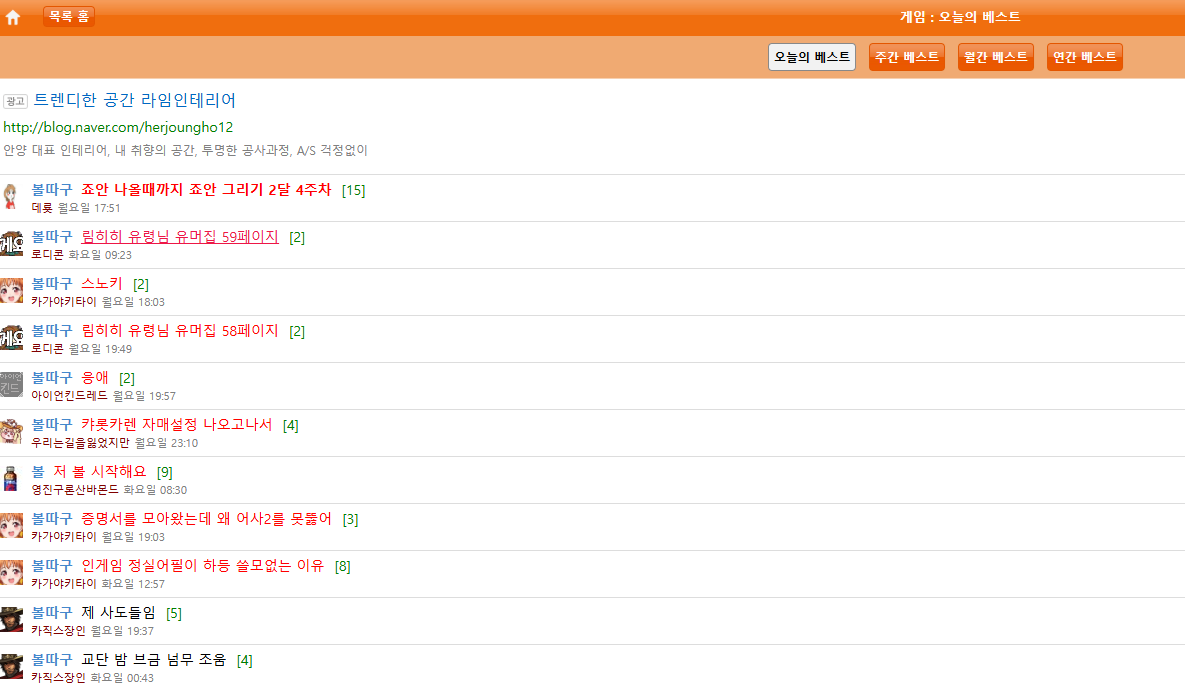Open post 림히히 유령님 유머집 59페이지
The height and width of the screenshot is (691, 1185).
point(180,237)
